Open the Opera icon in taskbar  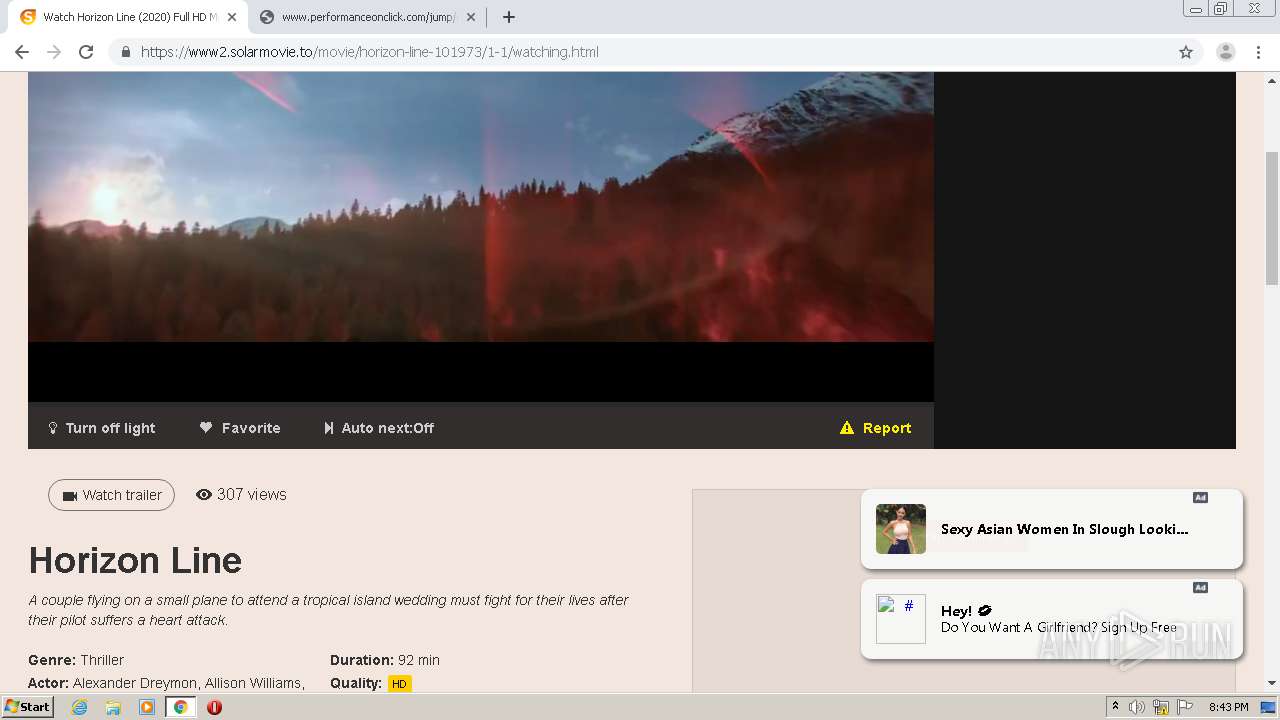click(x=214, y=707)
